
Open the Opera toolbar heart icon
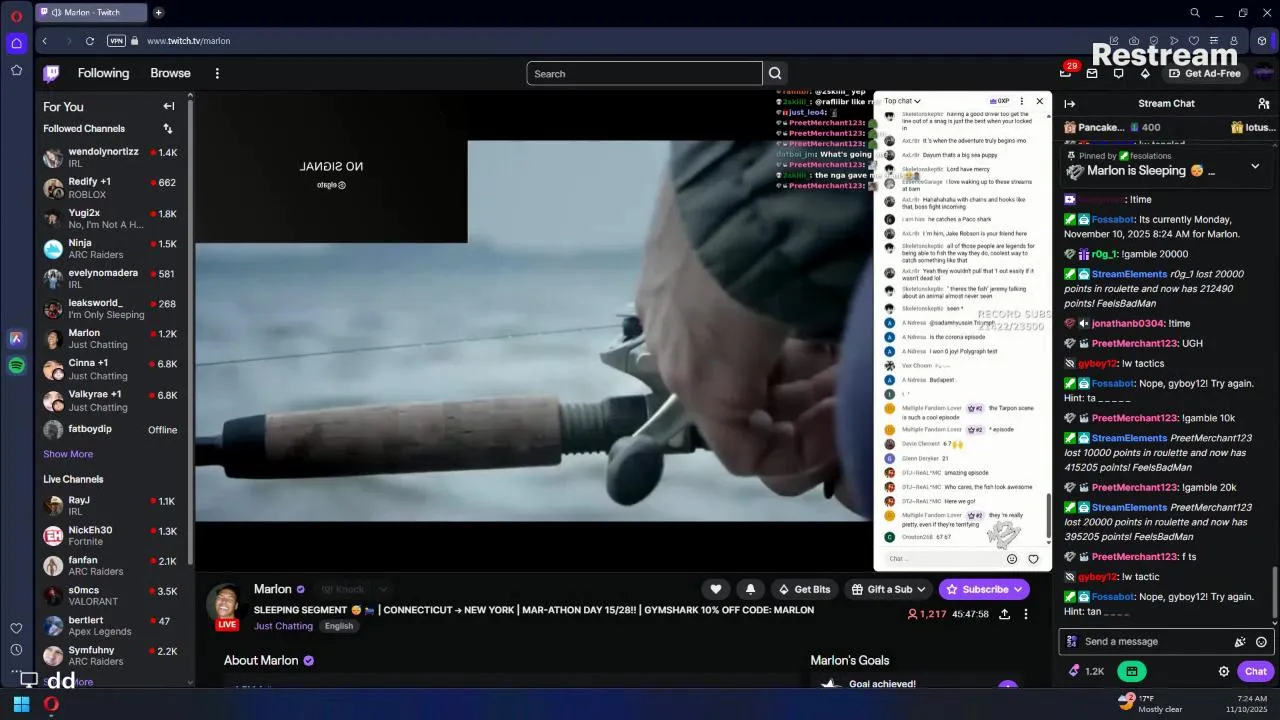1192,41
